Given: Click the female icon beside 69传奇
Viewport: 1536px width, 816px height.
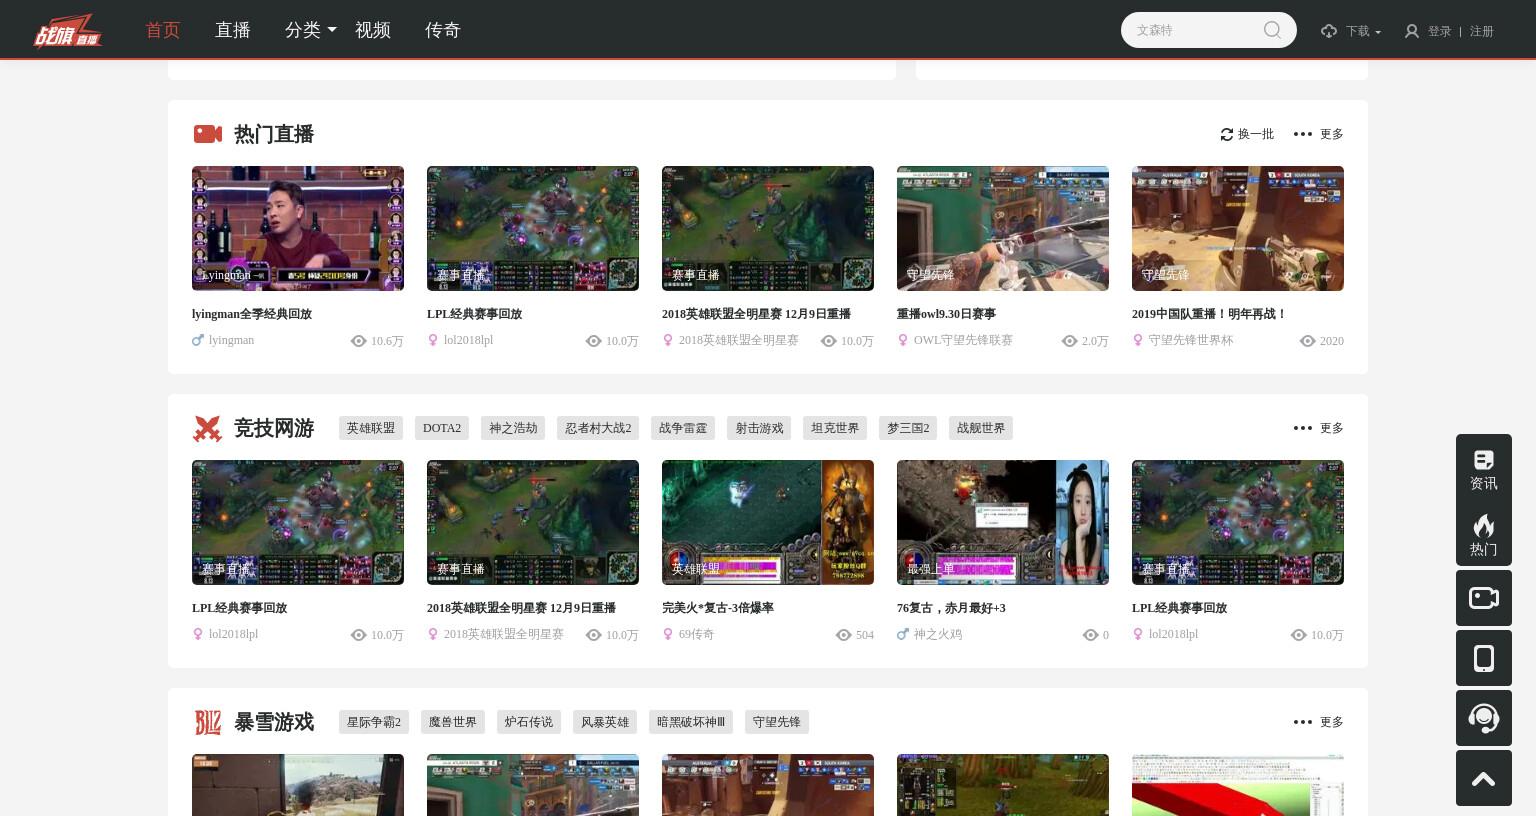Looking at the screenshot, I should pyautogui.click(x=668, y=634).
